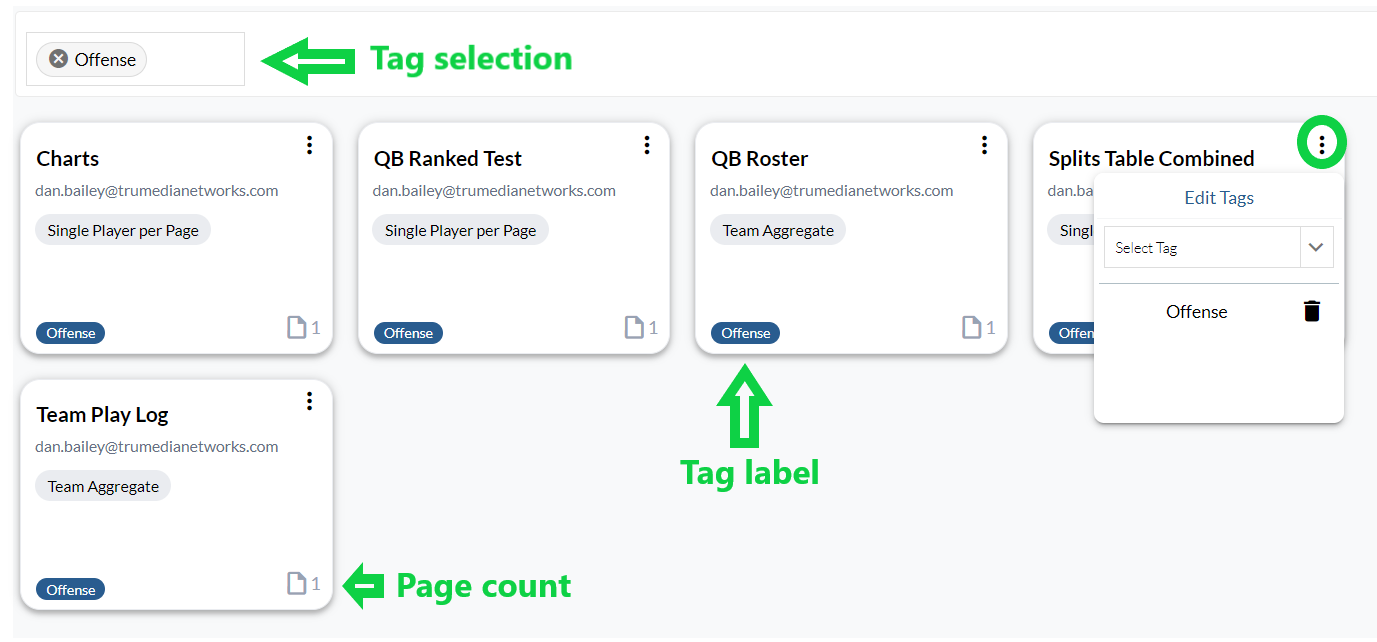Click the Offense tag on Team Play Log card
The height and width of the screenshot is (642, 1377).
(71, 590)
